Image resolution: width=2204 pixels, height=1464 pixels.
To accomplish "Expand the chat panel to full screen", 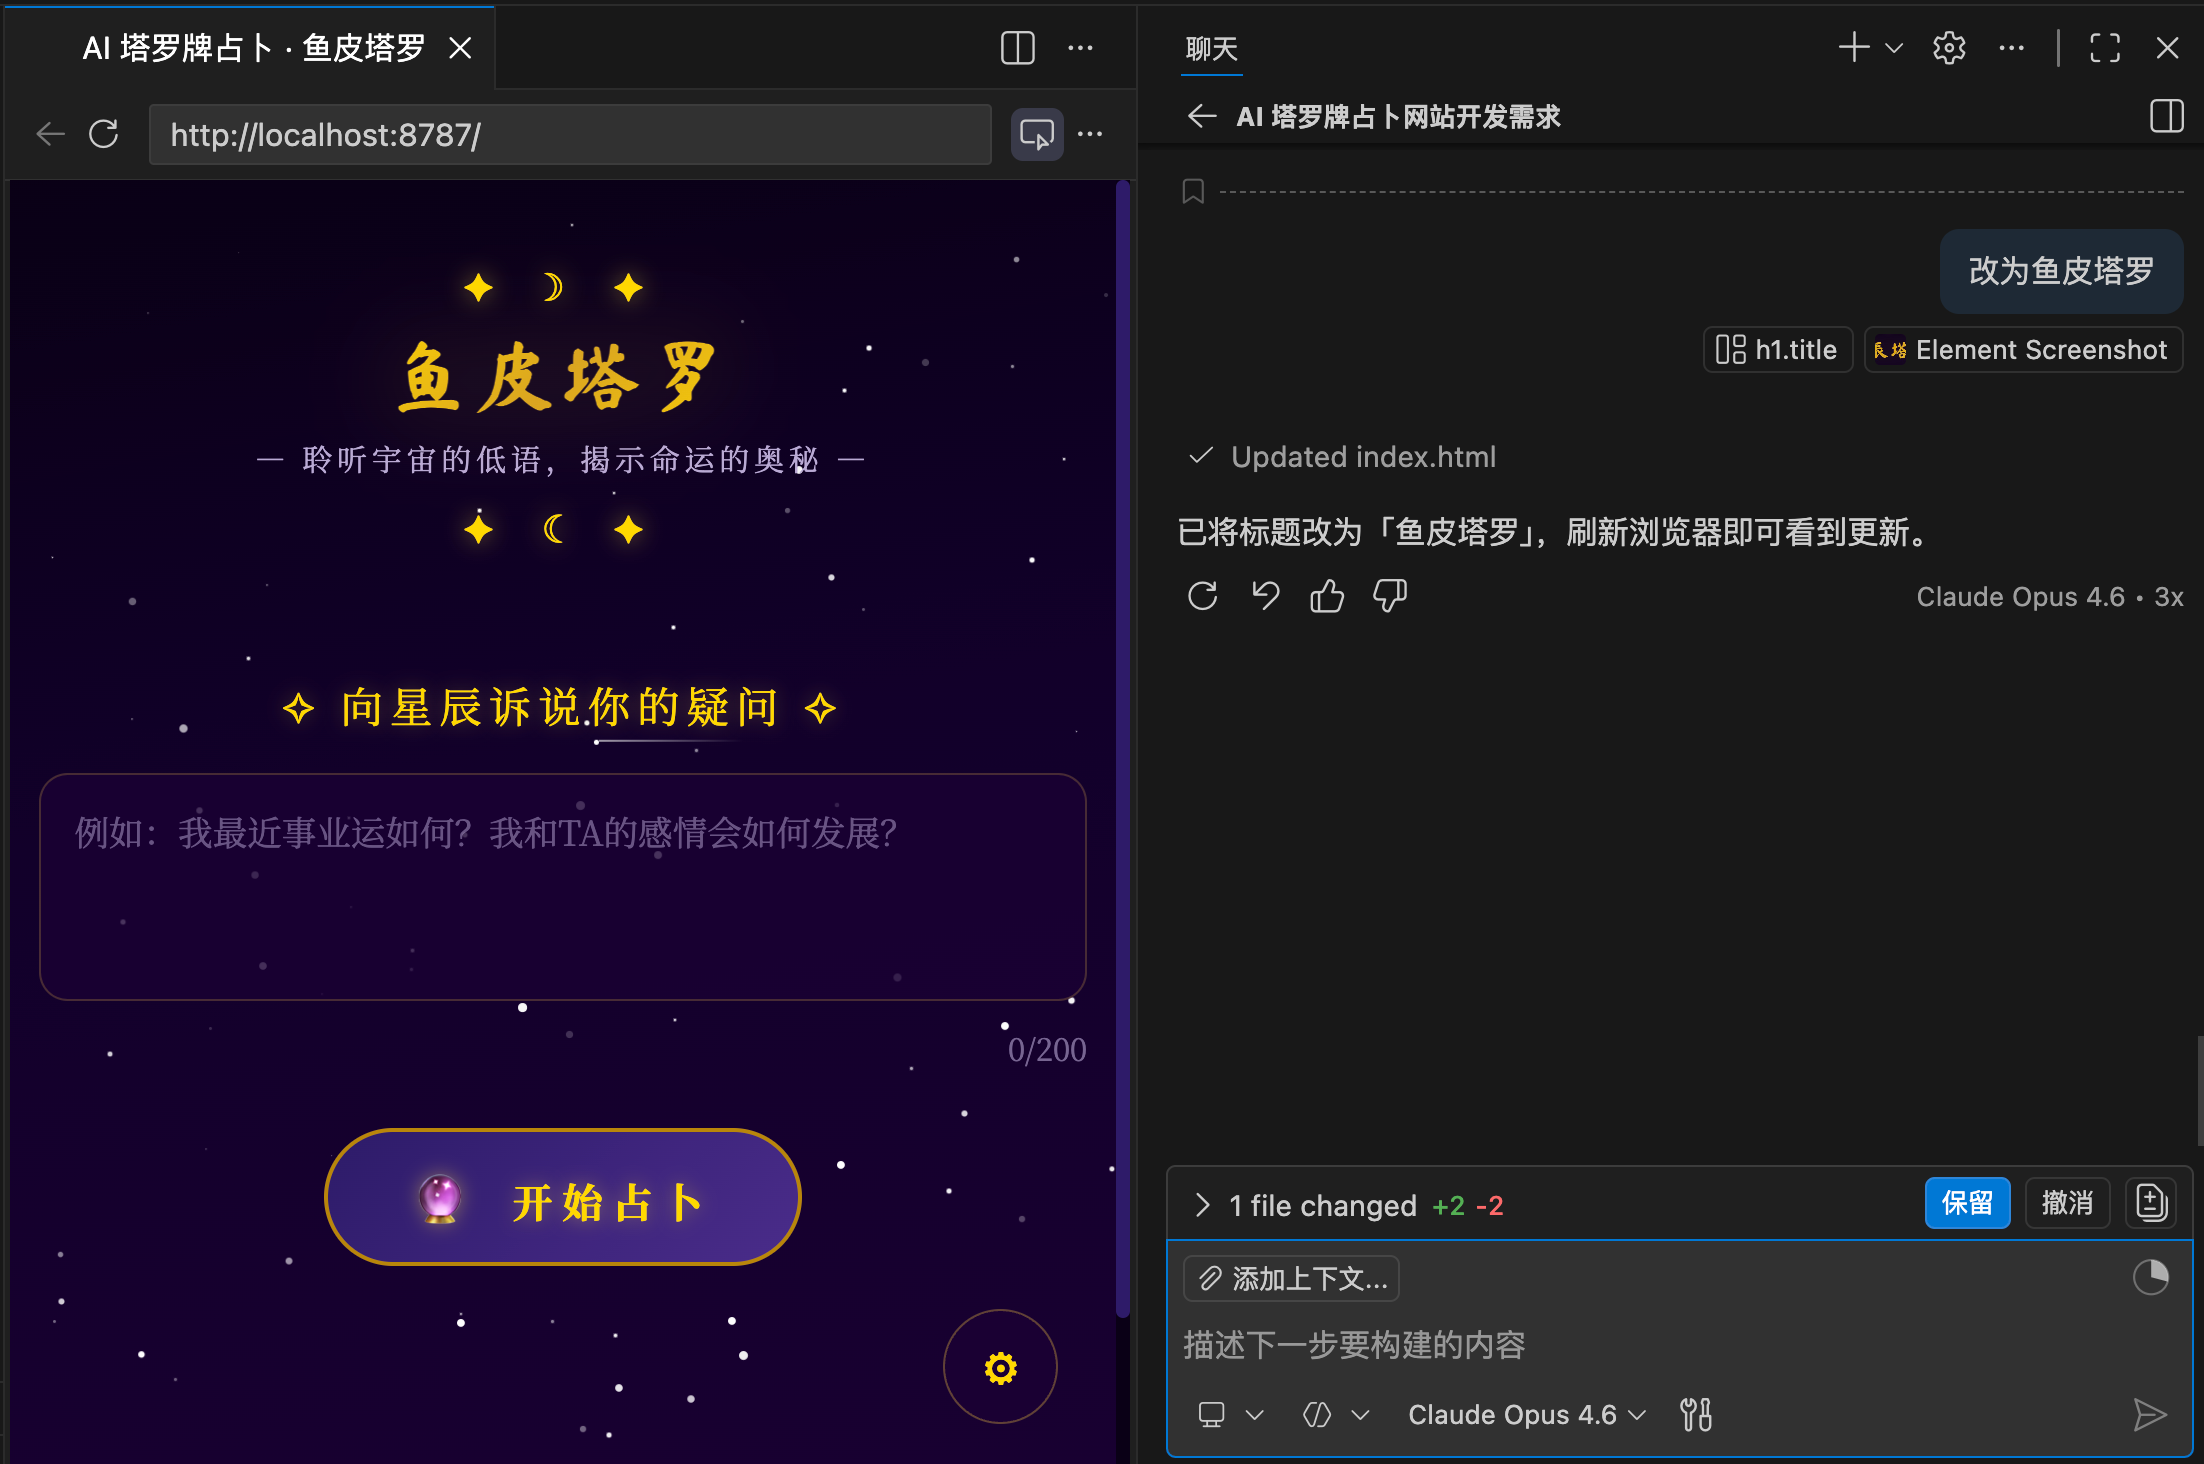I will click(x=2104, y=47).
